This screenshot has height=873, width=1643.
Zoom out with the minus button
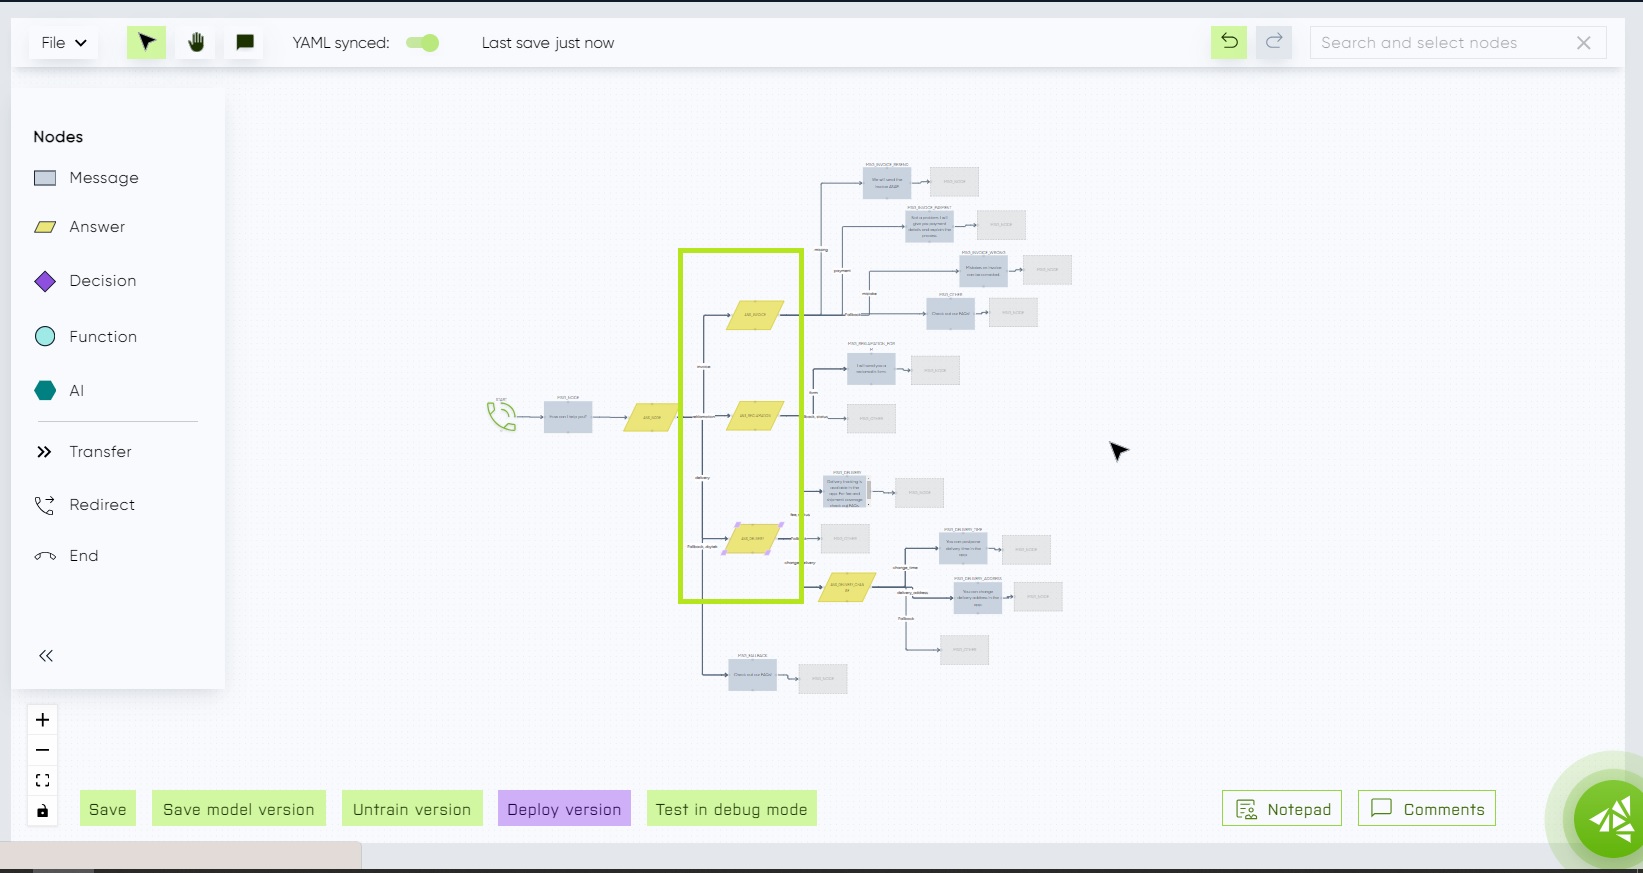point(43,750)
